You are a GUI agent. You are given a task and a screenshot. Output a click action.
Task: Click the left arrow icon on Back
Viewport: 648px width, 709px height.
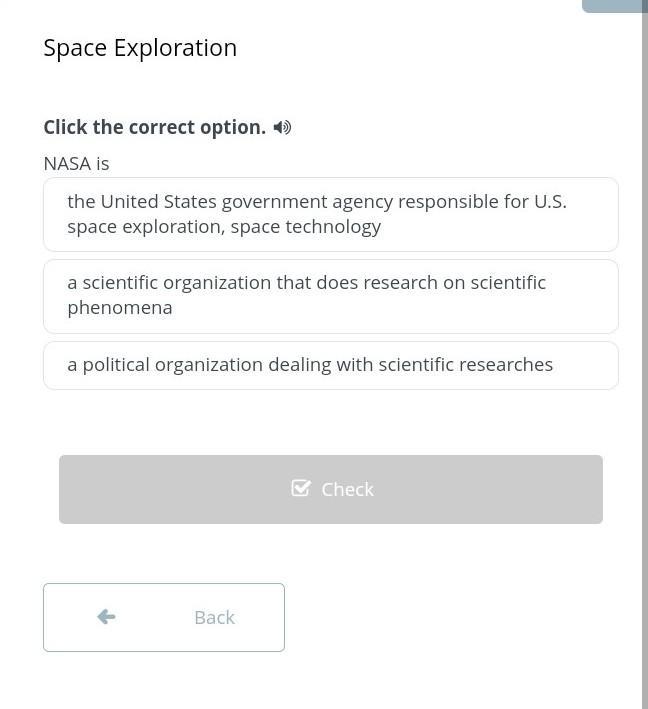coord(106,617)
